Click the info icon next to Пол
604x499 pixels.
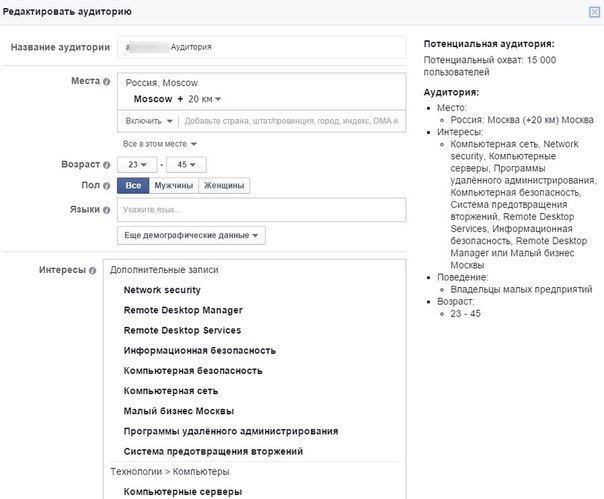click(107, 186)
